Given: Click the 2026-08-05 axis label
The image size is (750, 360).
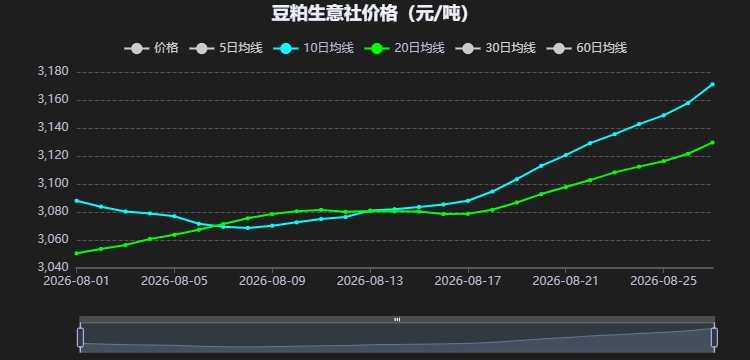Looking at the screenshot, I should (x=174, y=280).
